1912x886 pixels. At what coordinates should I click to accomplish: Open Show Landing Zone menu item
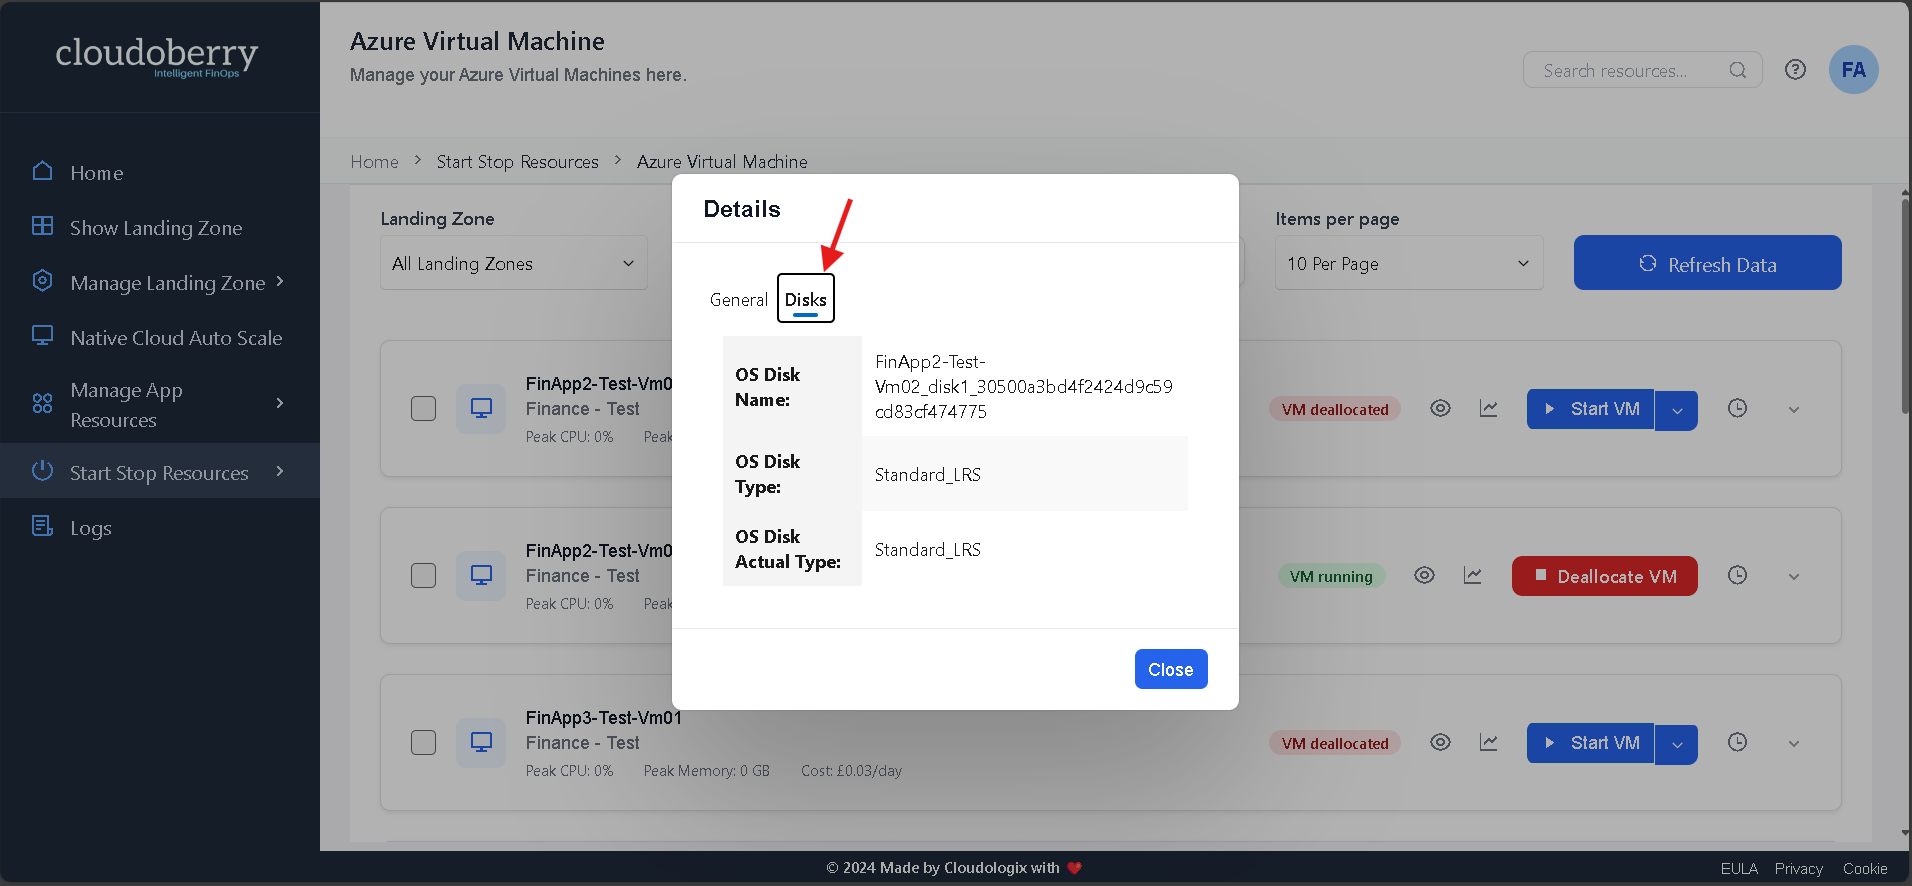click(156, 228)
